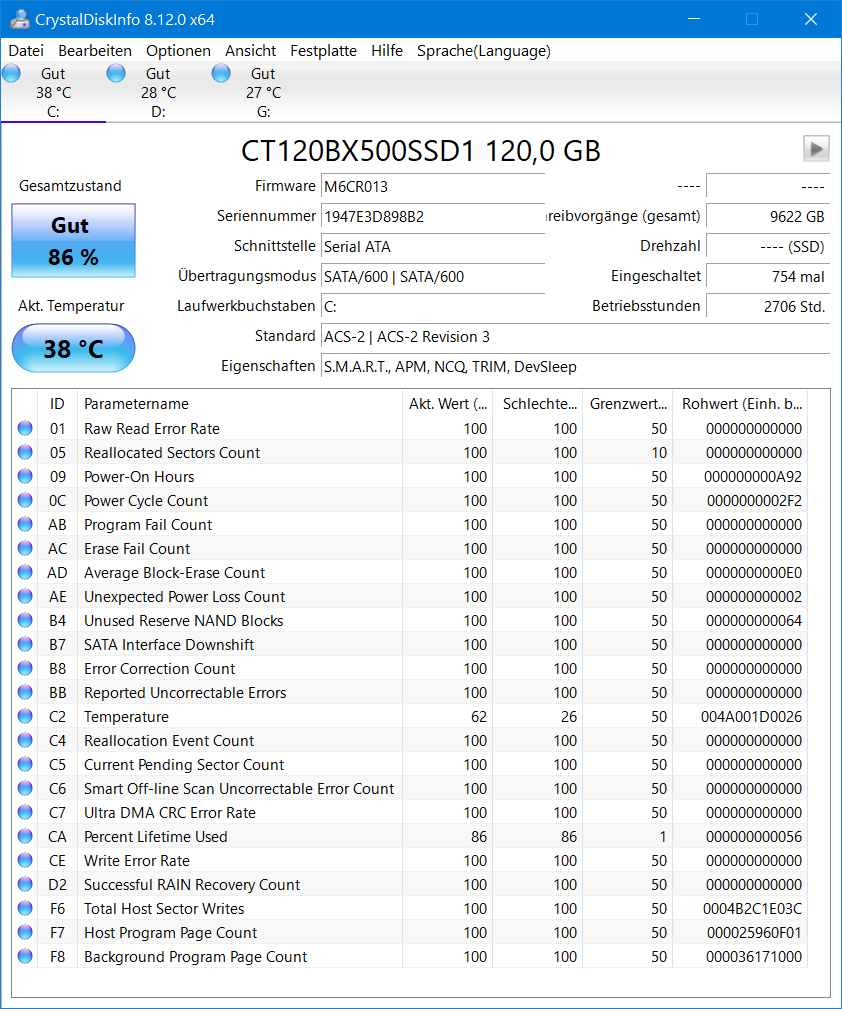Click the Gut 86% health status button

click(x=73, y=240)
